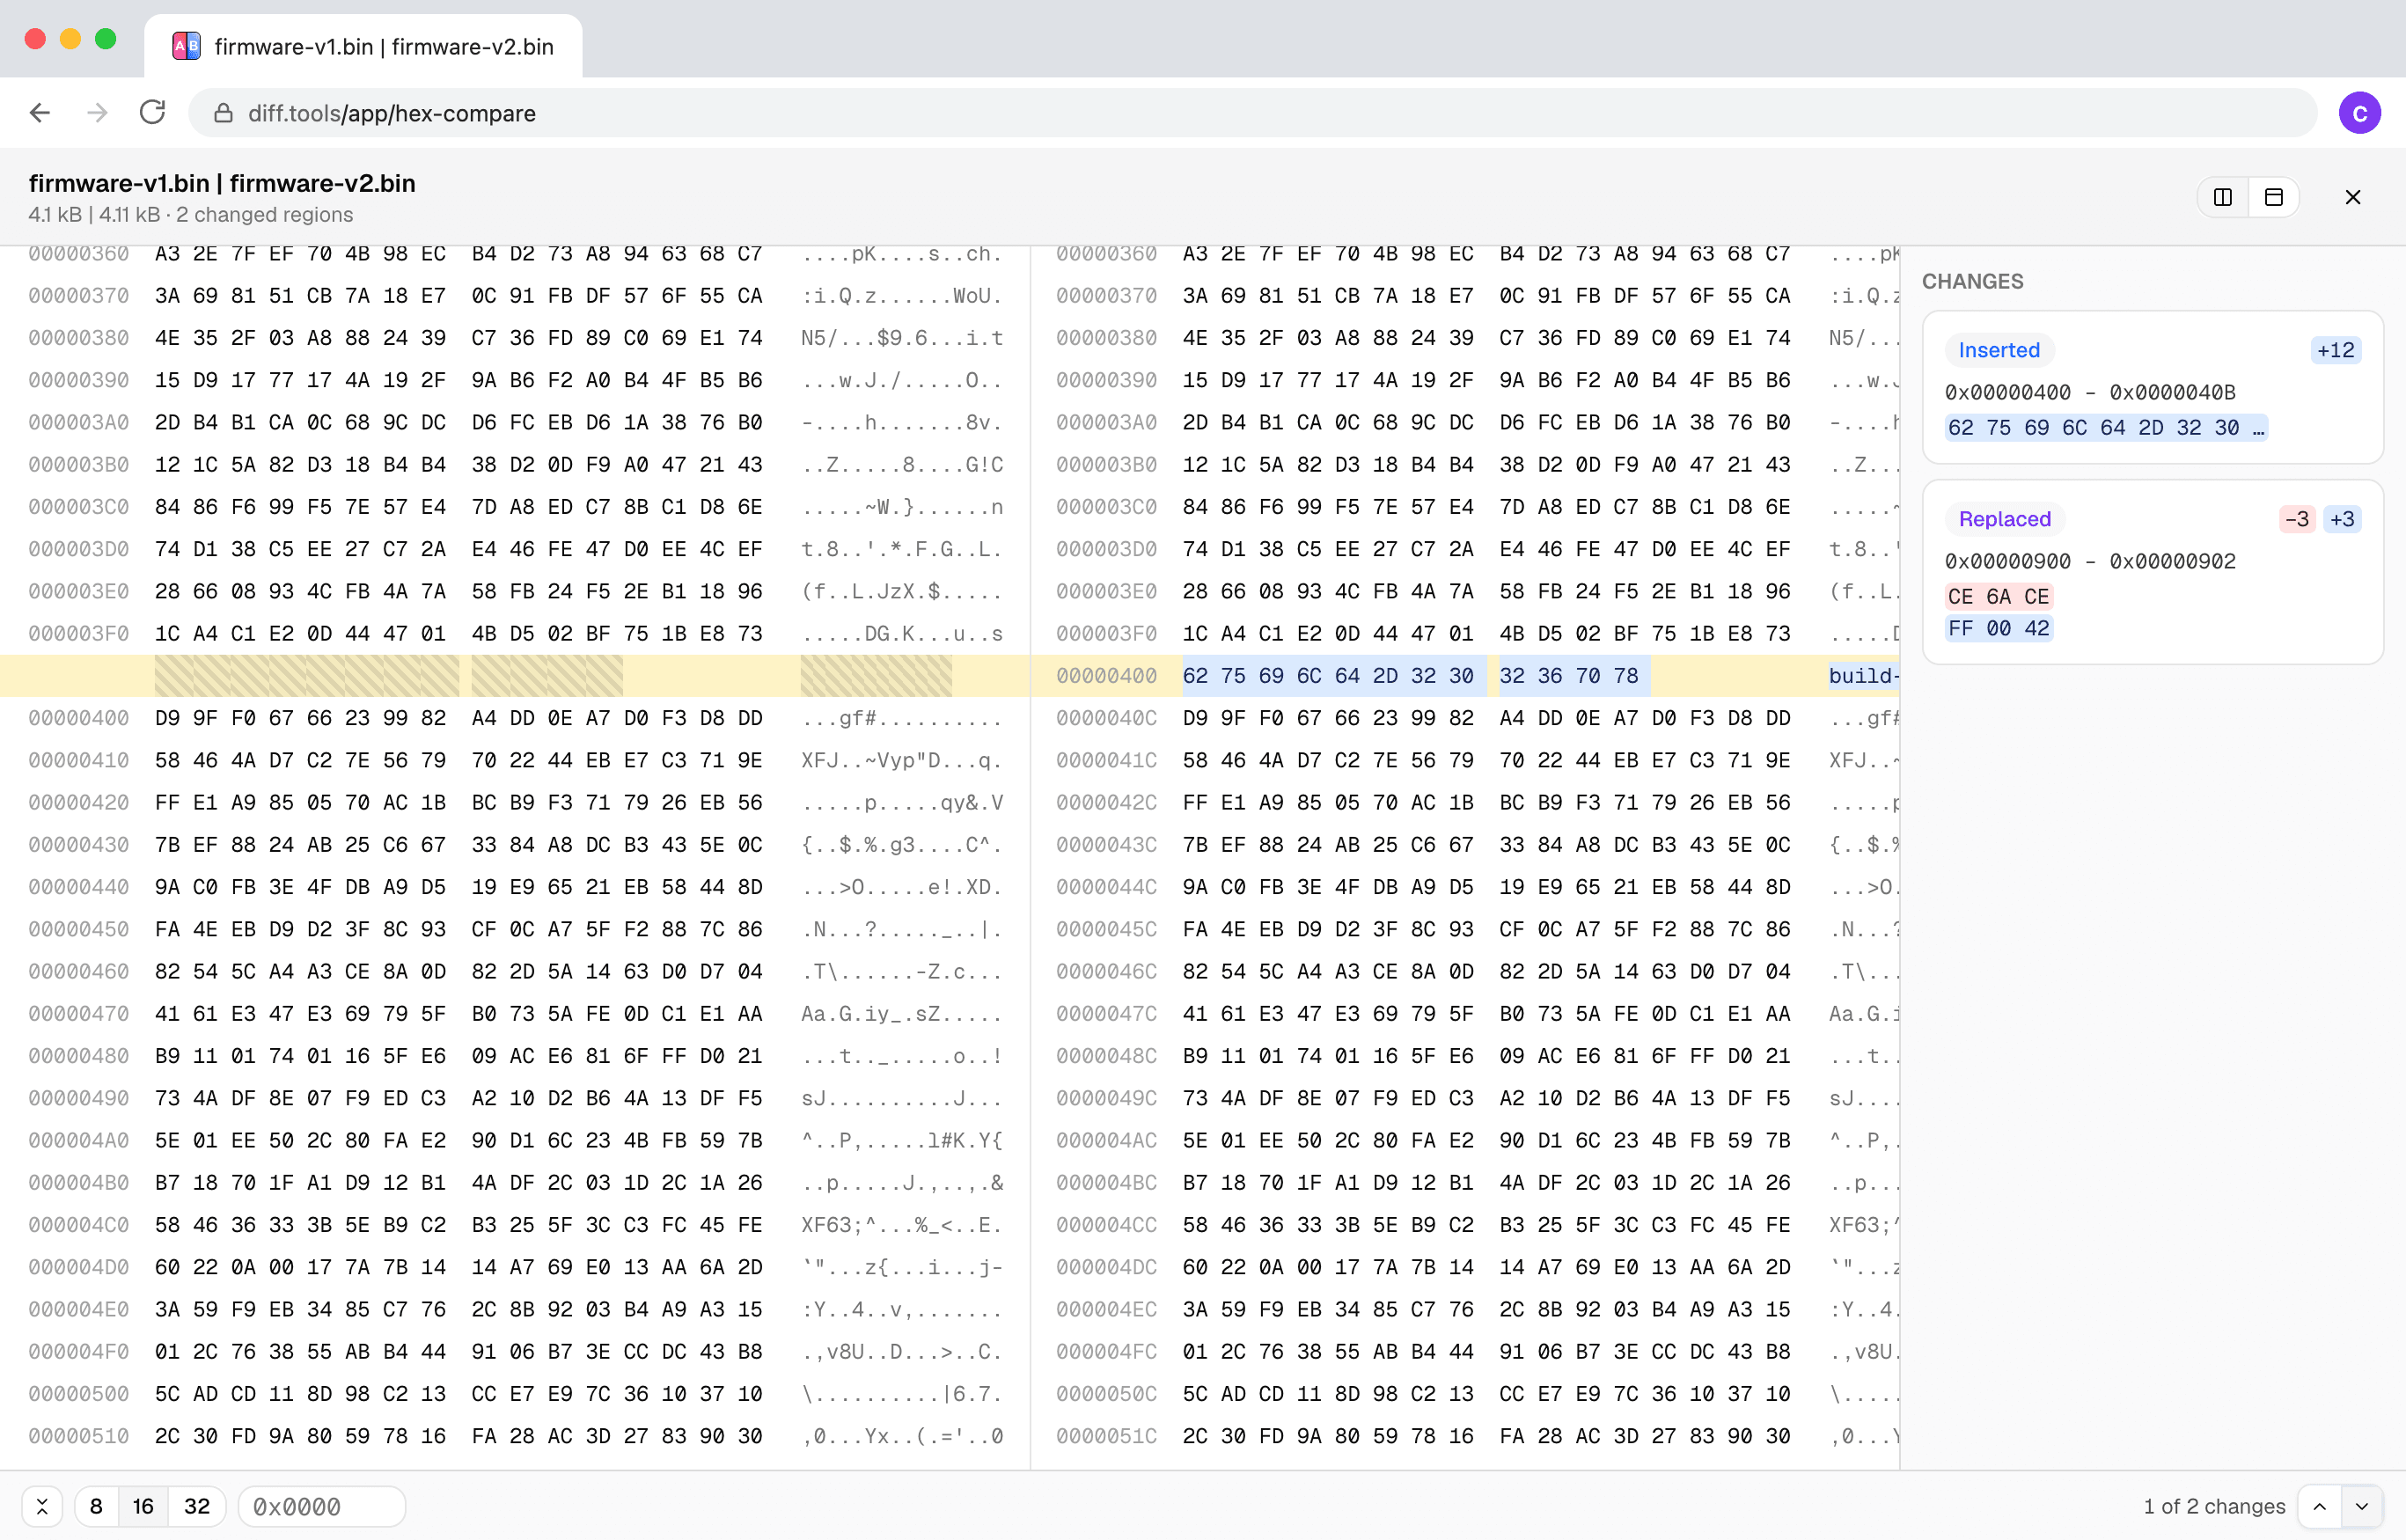Close the comparison with X icon
This screenshot has width=2406, height=1540.
point(2352,197)
